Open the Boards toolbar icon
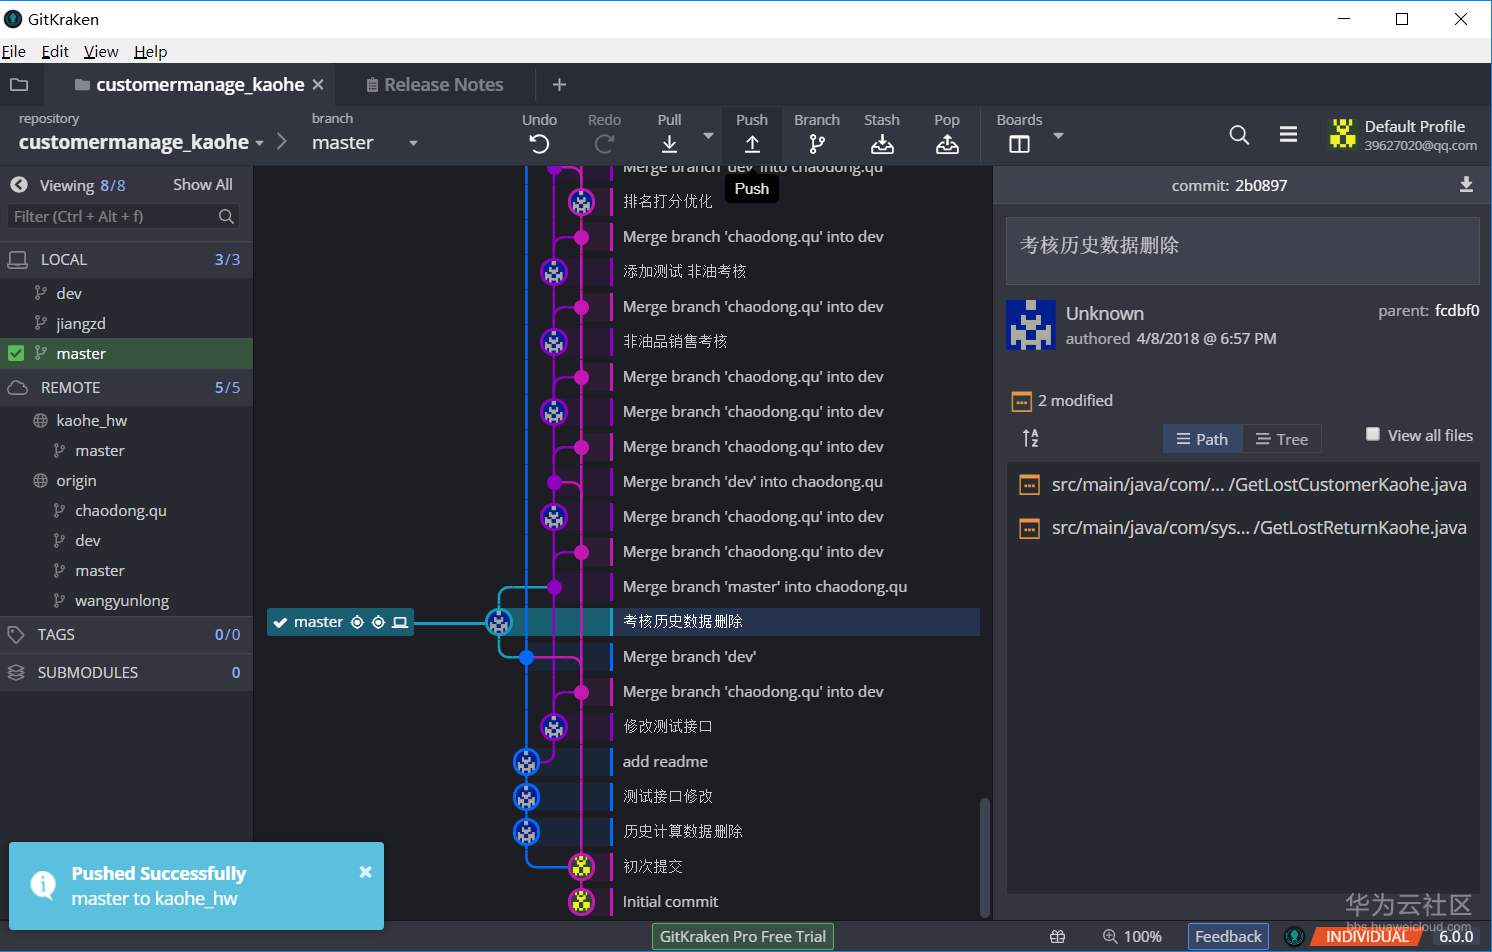Image resolution: width=1492 pixels, height=952 pixels. click(x=1019, y=144)
